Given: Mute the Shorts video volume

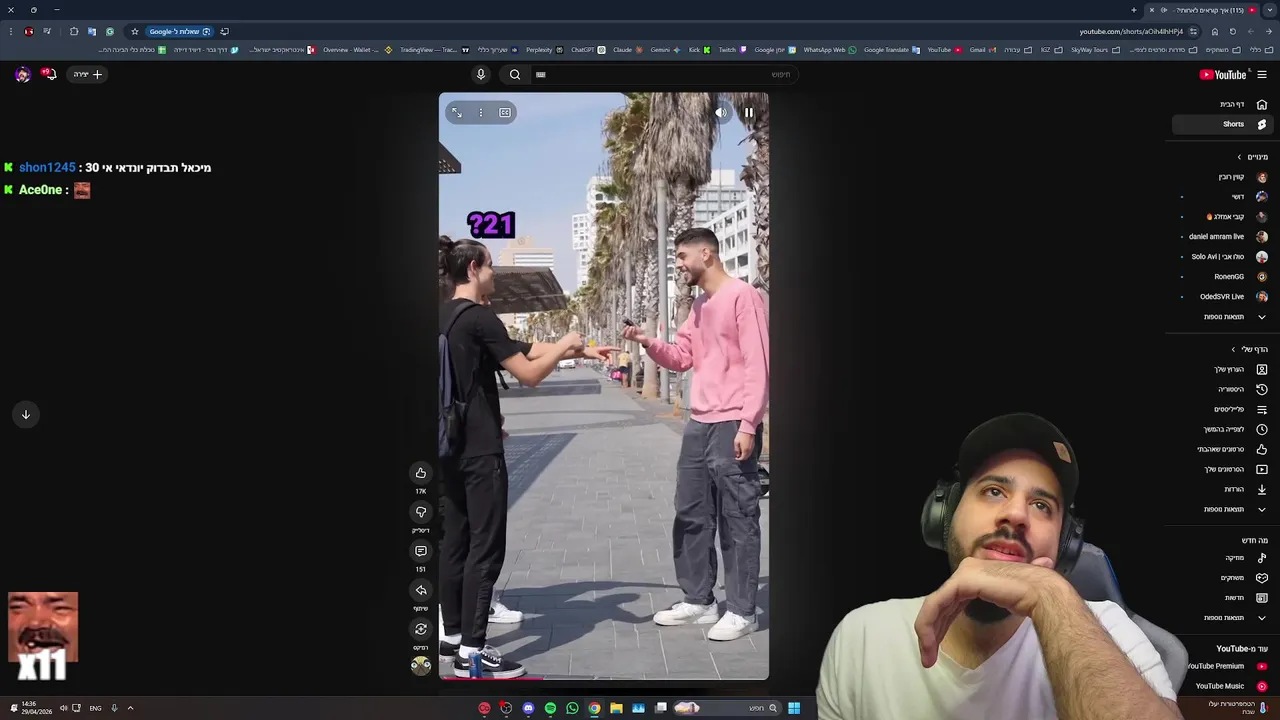Looking at the screenshot, I should [721, 113].
